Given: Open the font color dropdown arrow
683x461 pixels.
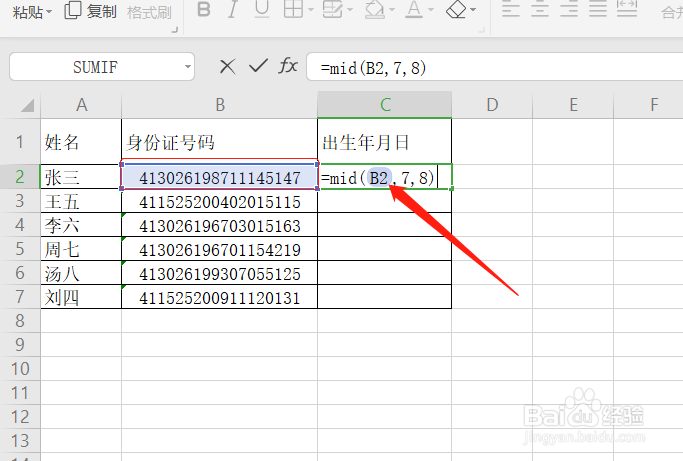Looking at the screenshot, I should click(x=431, y=10).
